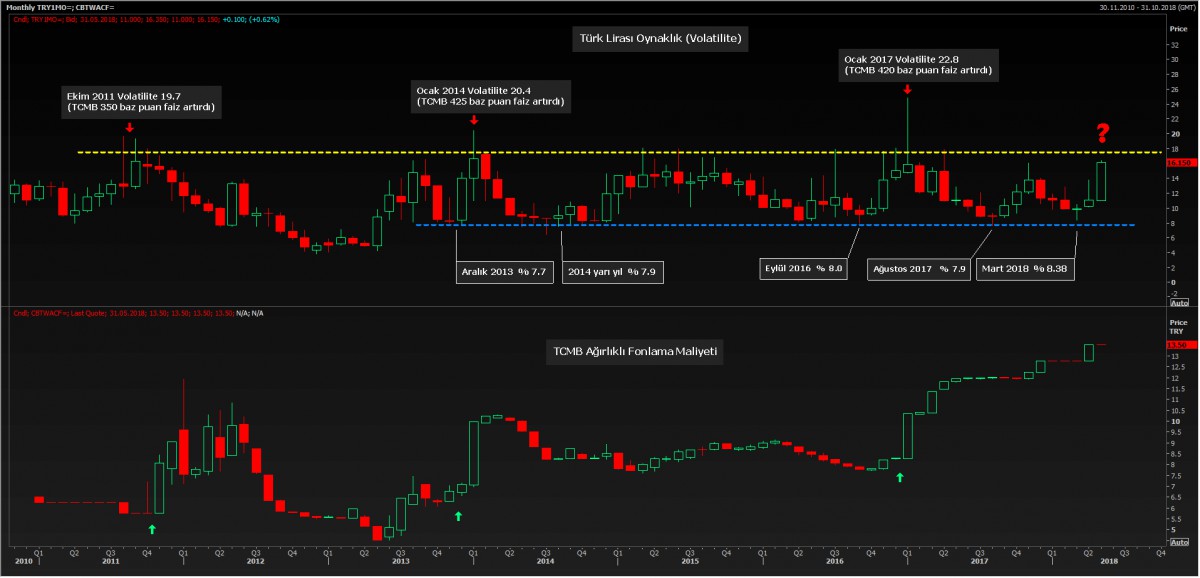Click the 2015 year label on the time axis
1200x578 pixels.
[690, 562]
